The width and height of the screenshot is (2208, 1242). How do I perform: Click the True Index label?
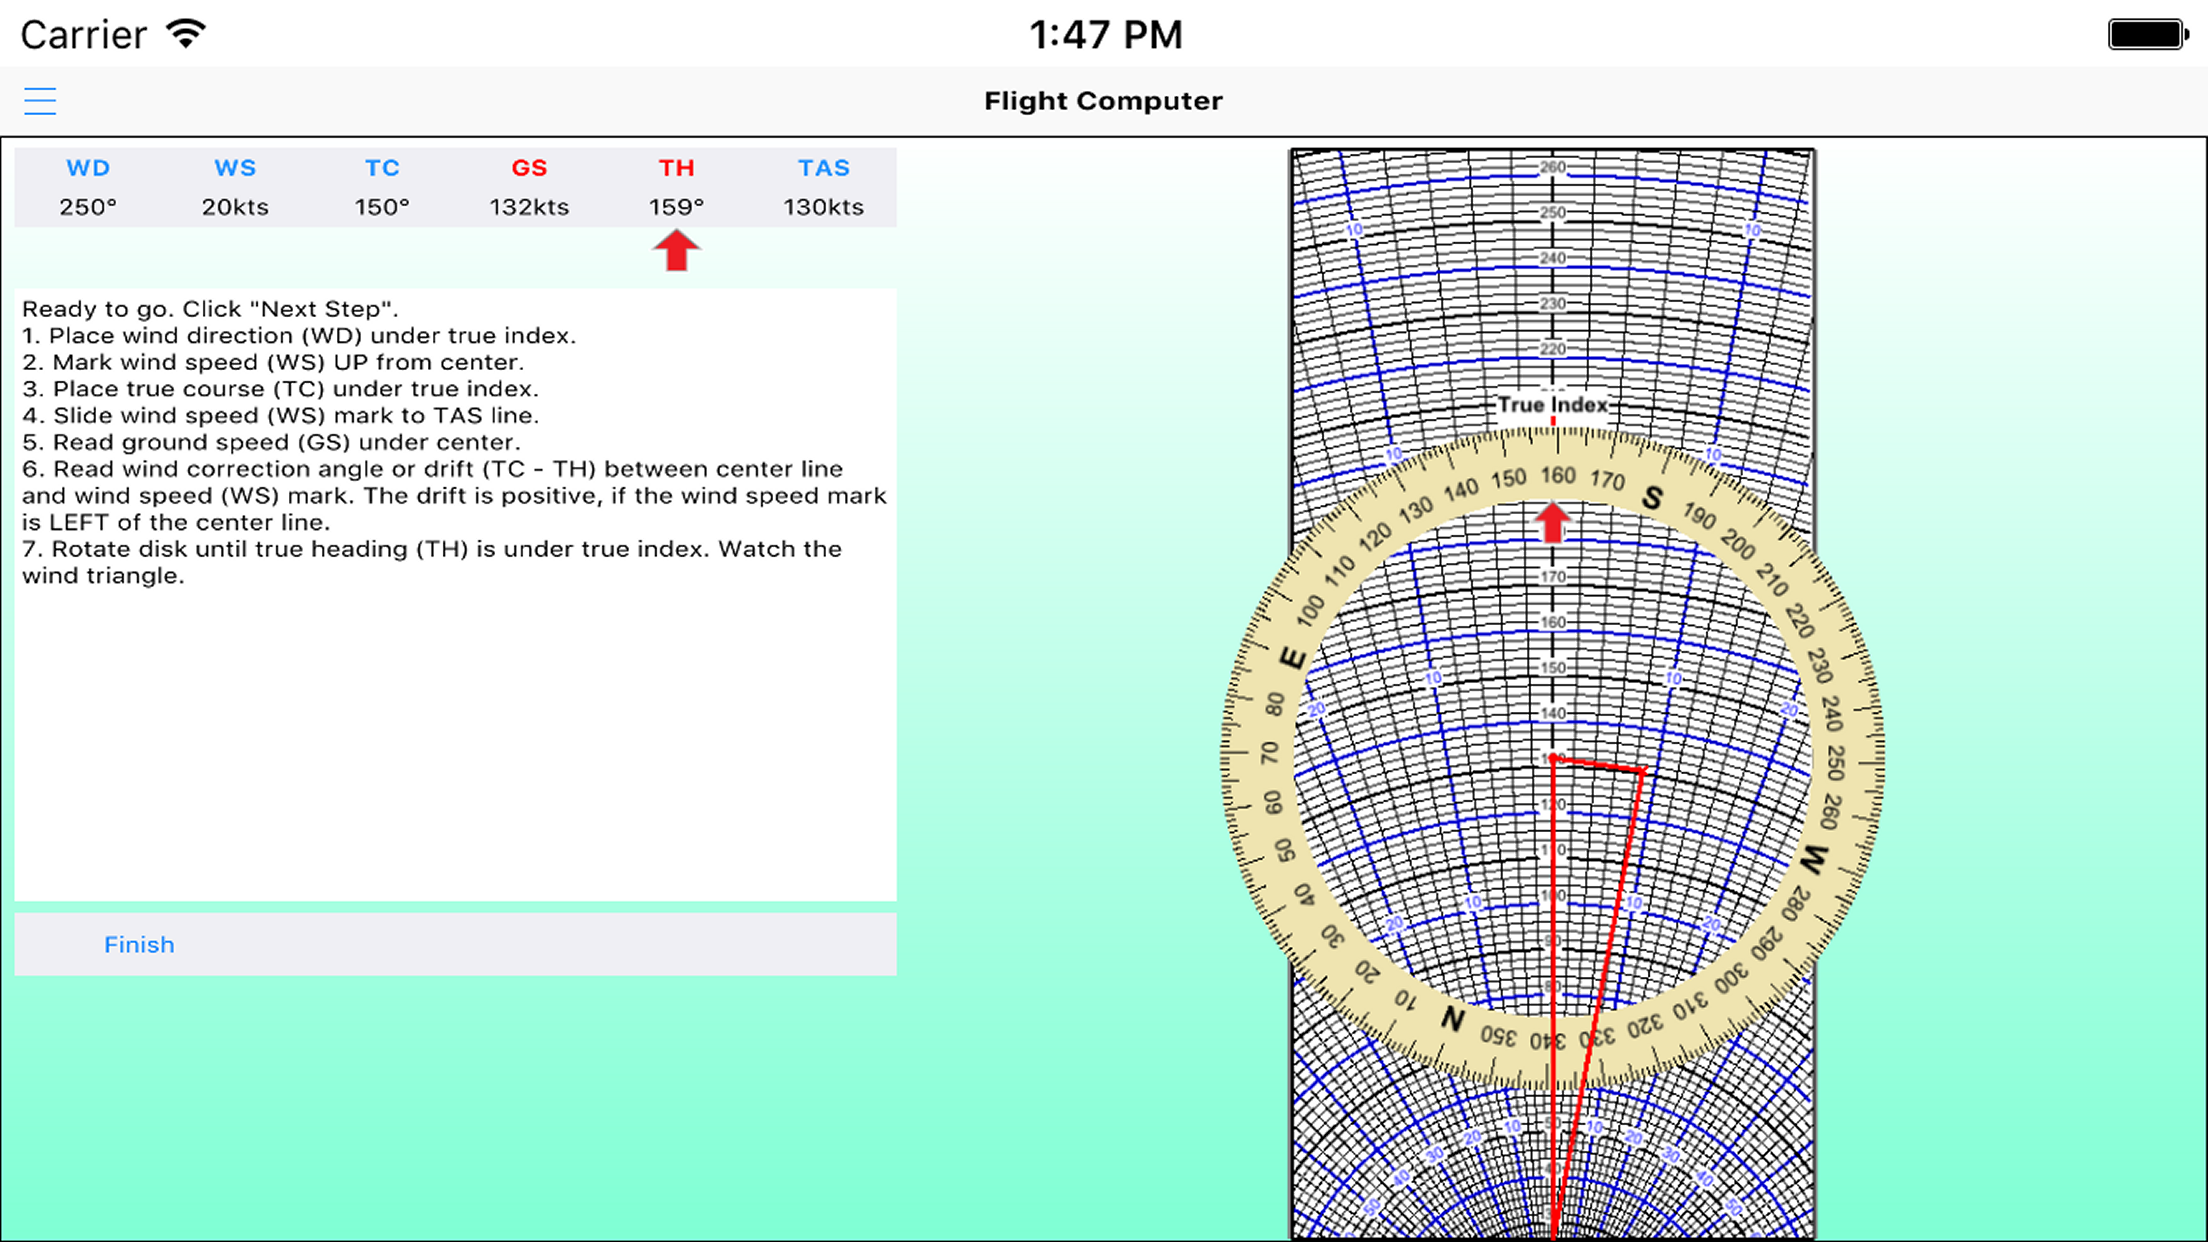tap(1552, 405)
